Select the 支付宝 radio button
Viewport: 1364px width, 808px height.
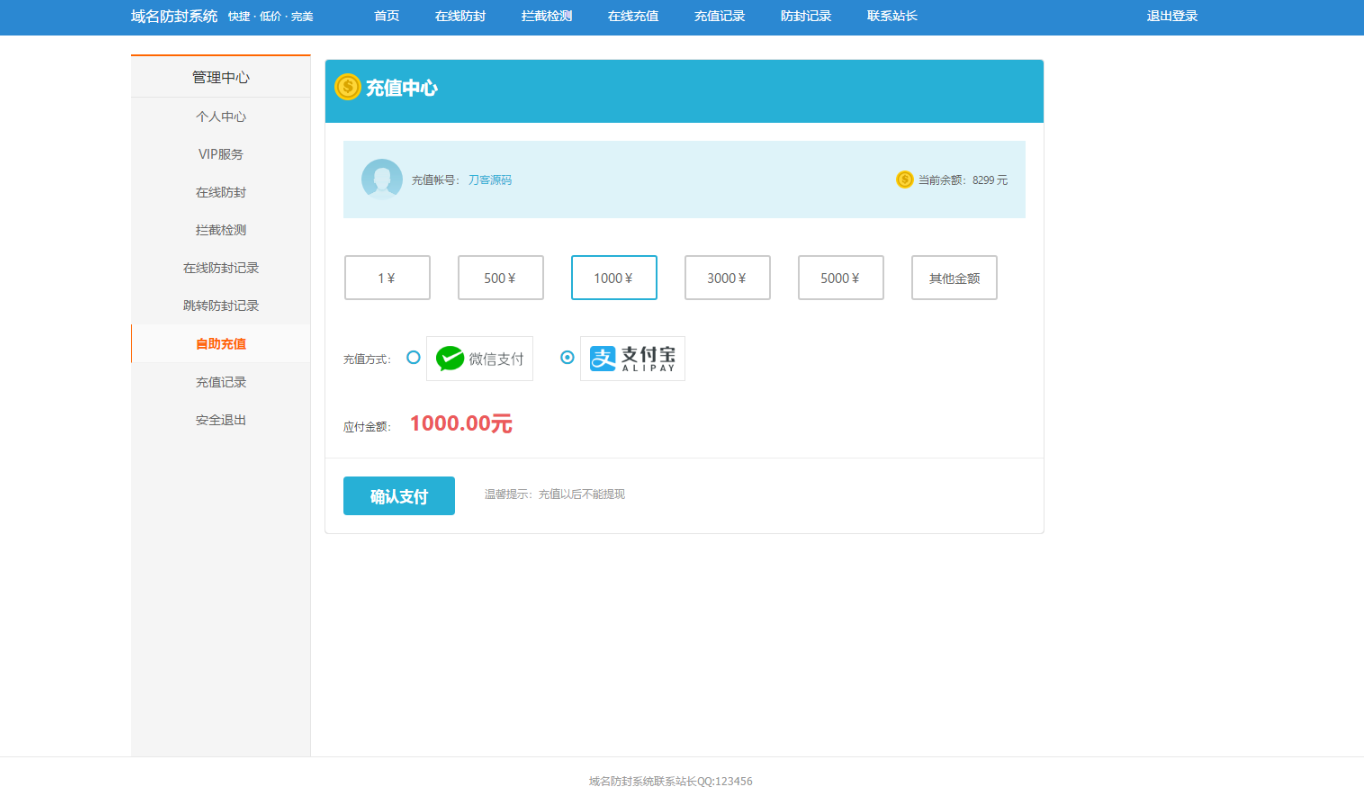coord(567,357)
